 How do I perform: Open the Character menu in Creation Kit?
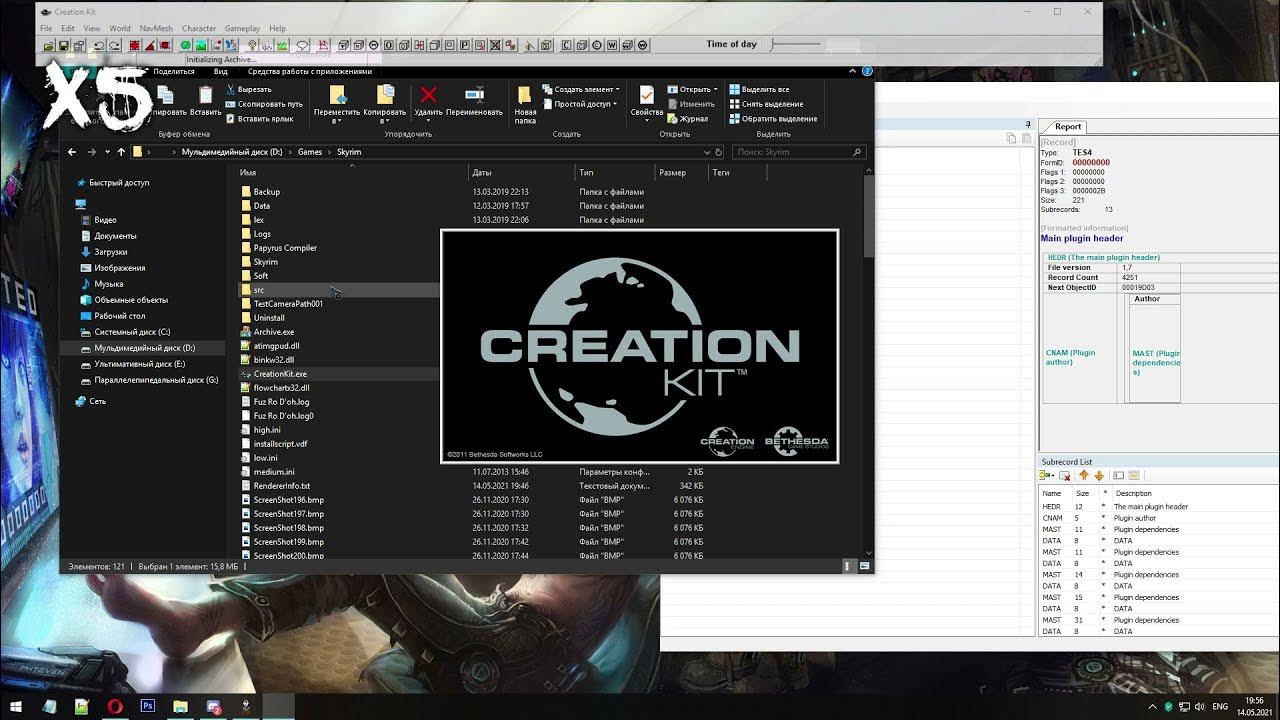point(199,29)
